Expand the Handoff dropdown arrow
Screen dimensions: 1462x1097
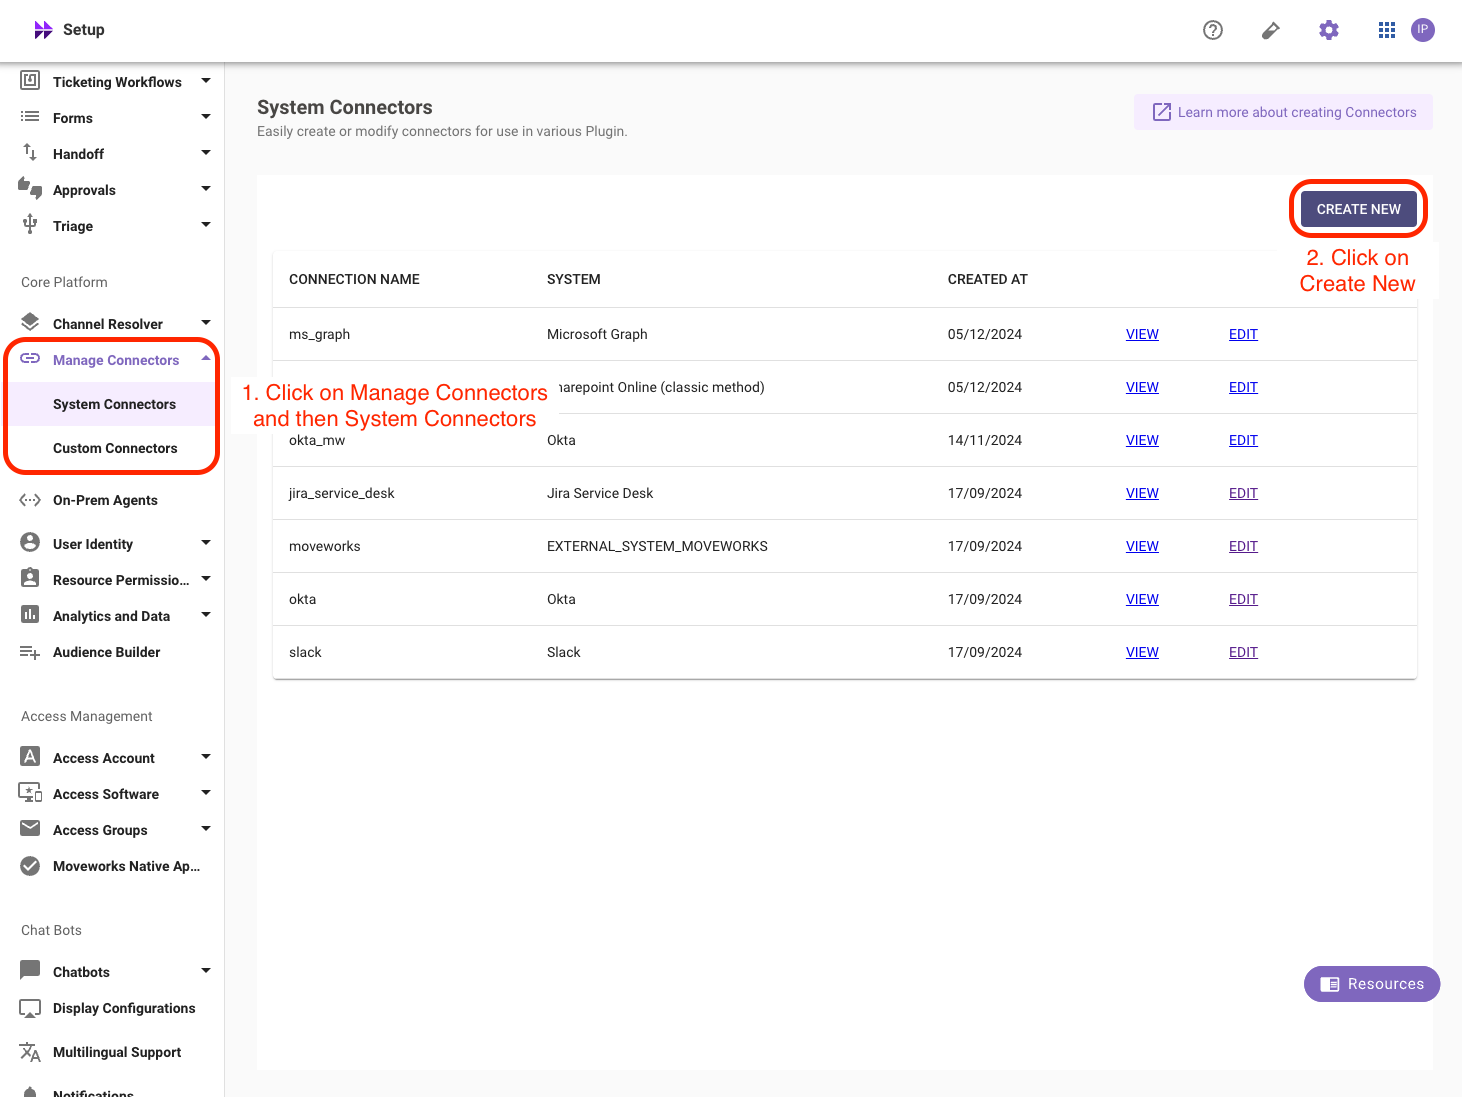pos(206,153)
